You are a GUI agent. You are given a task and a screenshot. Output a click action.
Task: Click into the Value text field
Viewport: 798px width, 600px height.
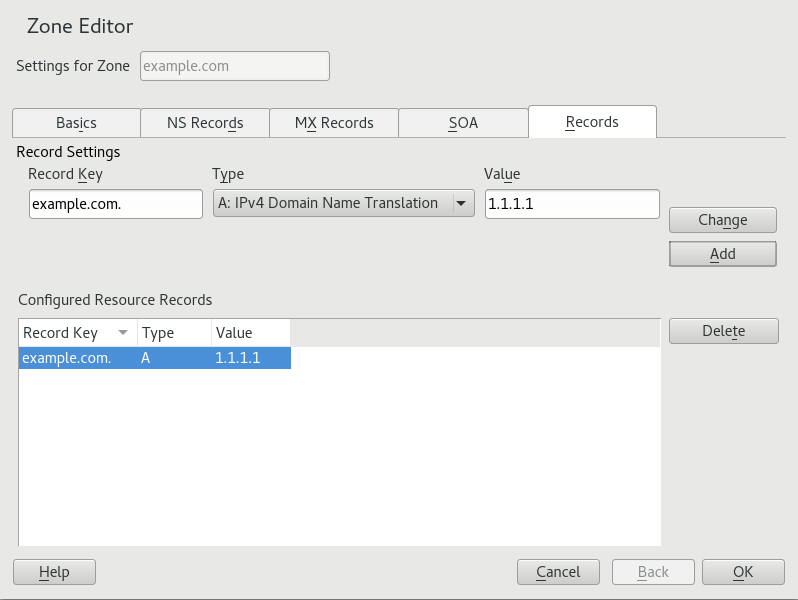coord(572,204)
